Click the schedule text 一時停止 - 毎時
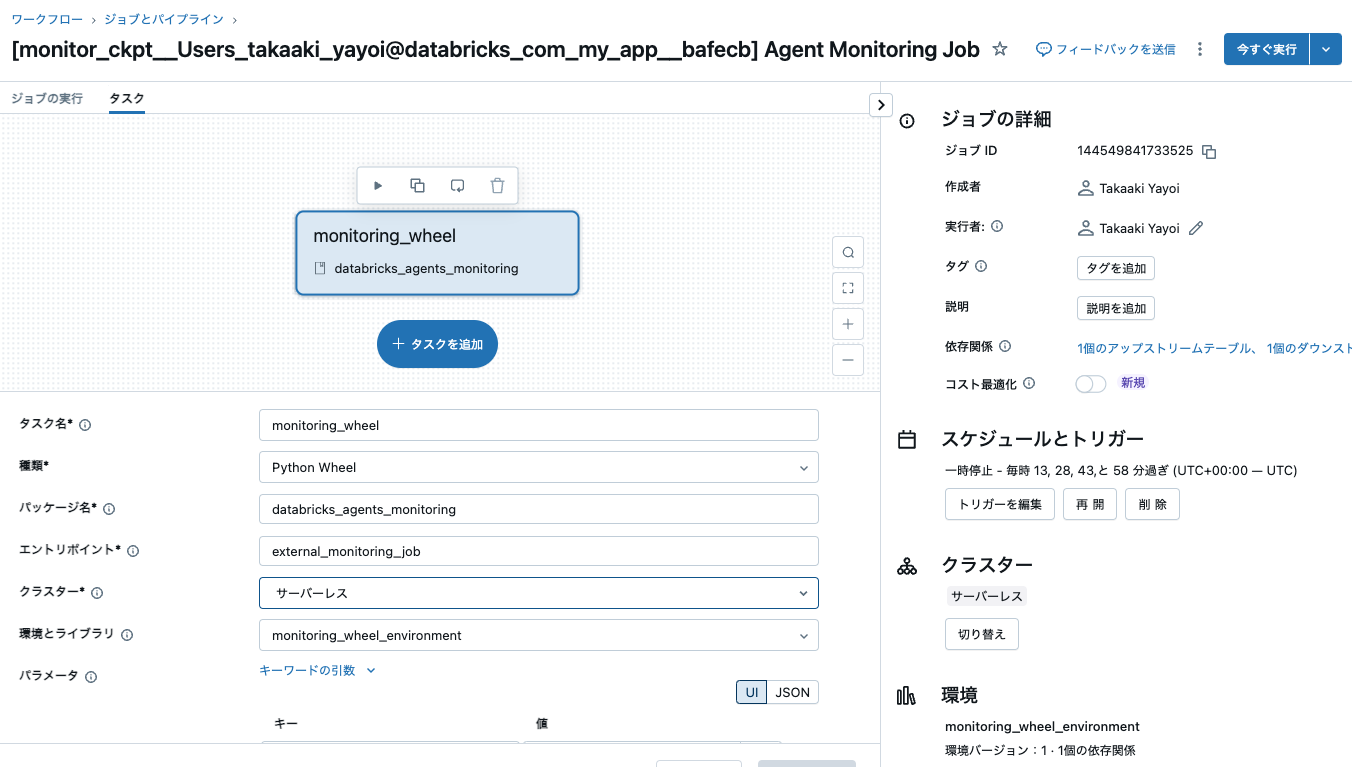This screenshot has width=1352, height=767. [1121, 470]
